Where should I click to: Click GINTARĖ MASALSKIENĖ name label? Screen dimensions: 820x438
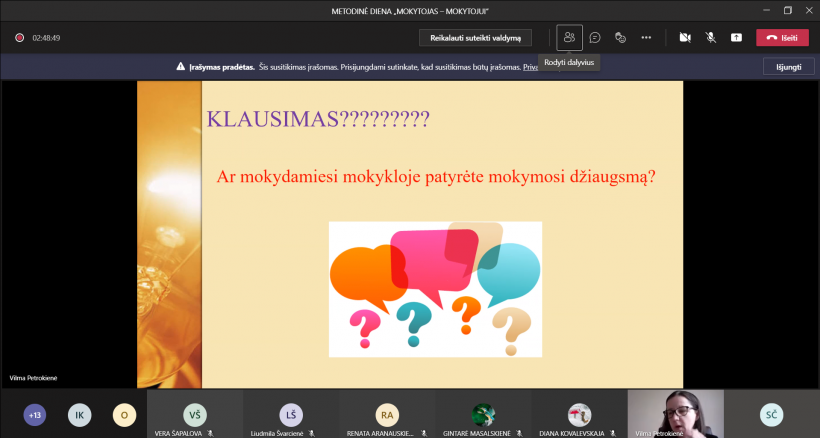click(476, 433)
